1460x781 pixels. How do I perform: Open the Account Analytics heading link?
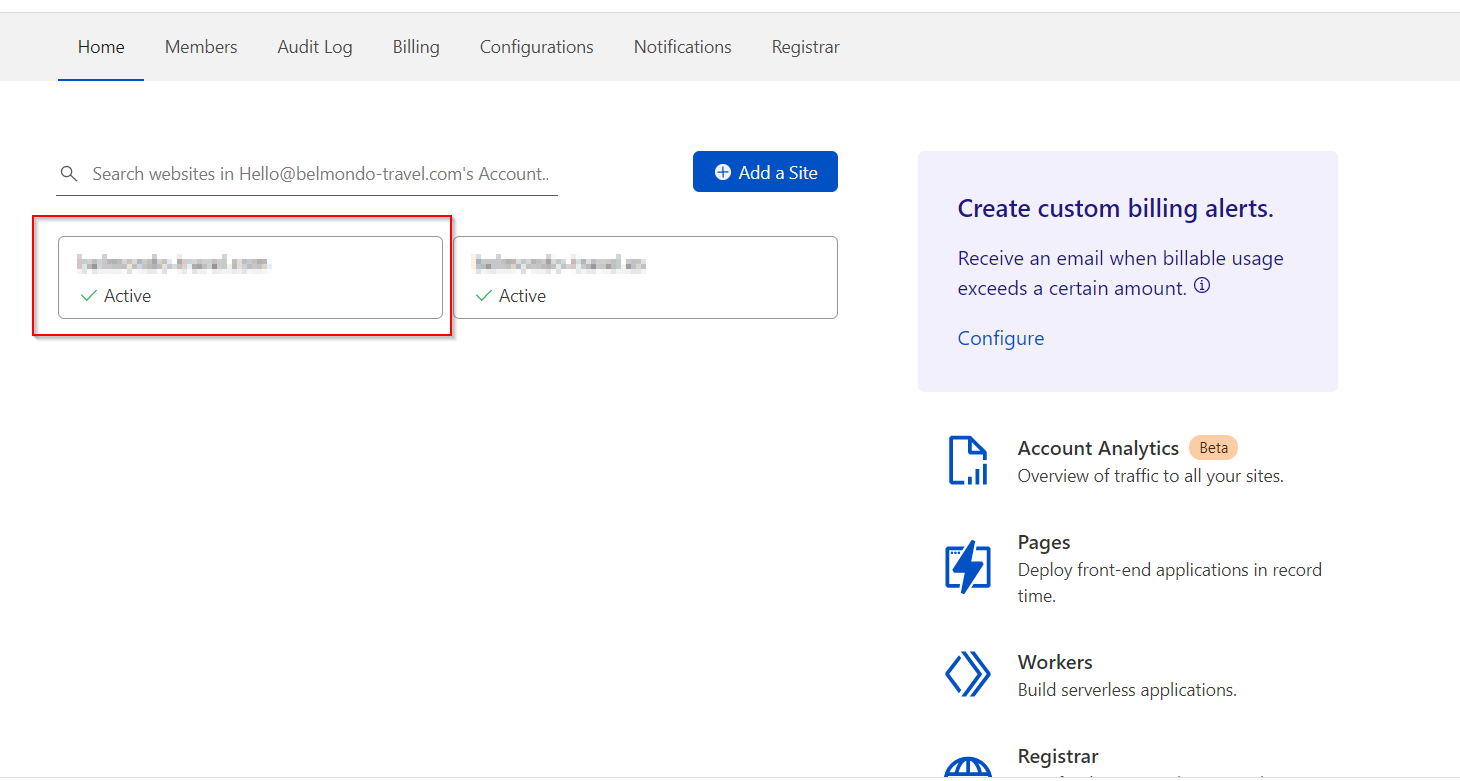click(1098, 448)
